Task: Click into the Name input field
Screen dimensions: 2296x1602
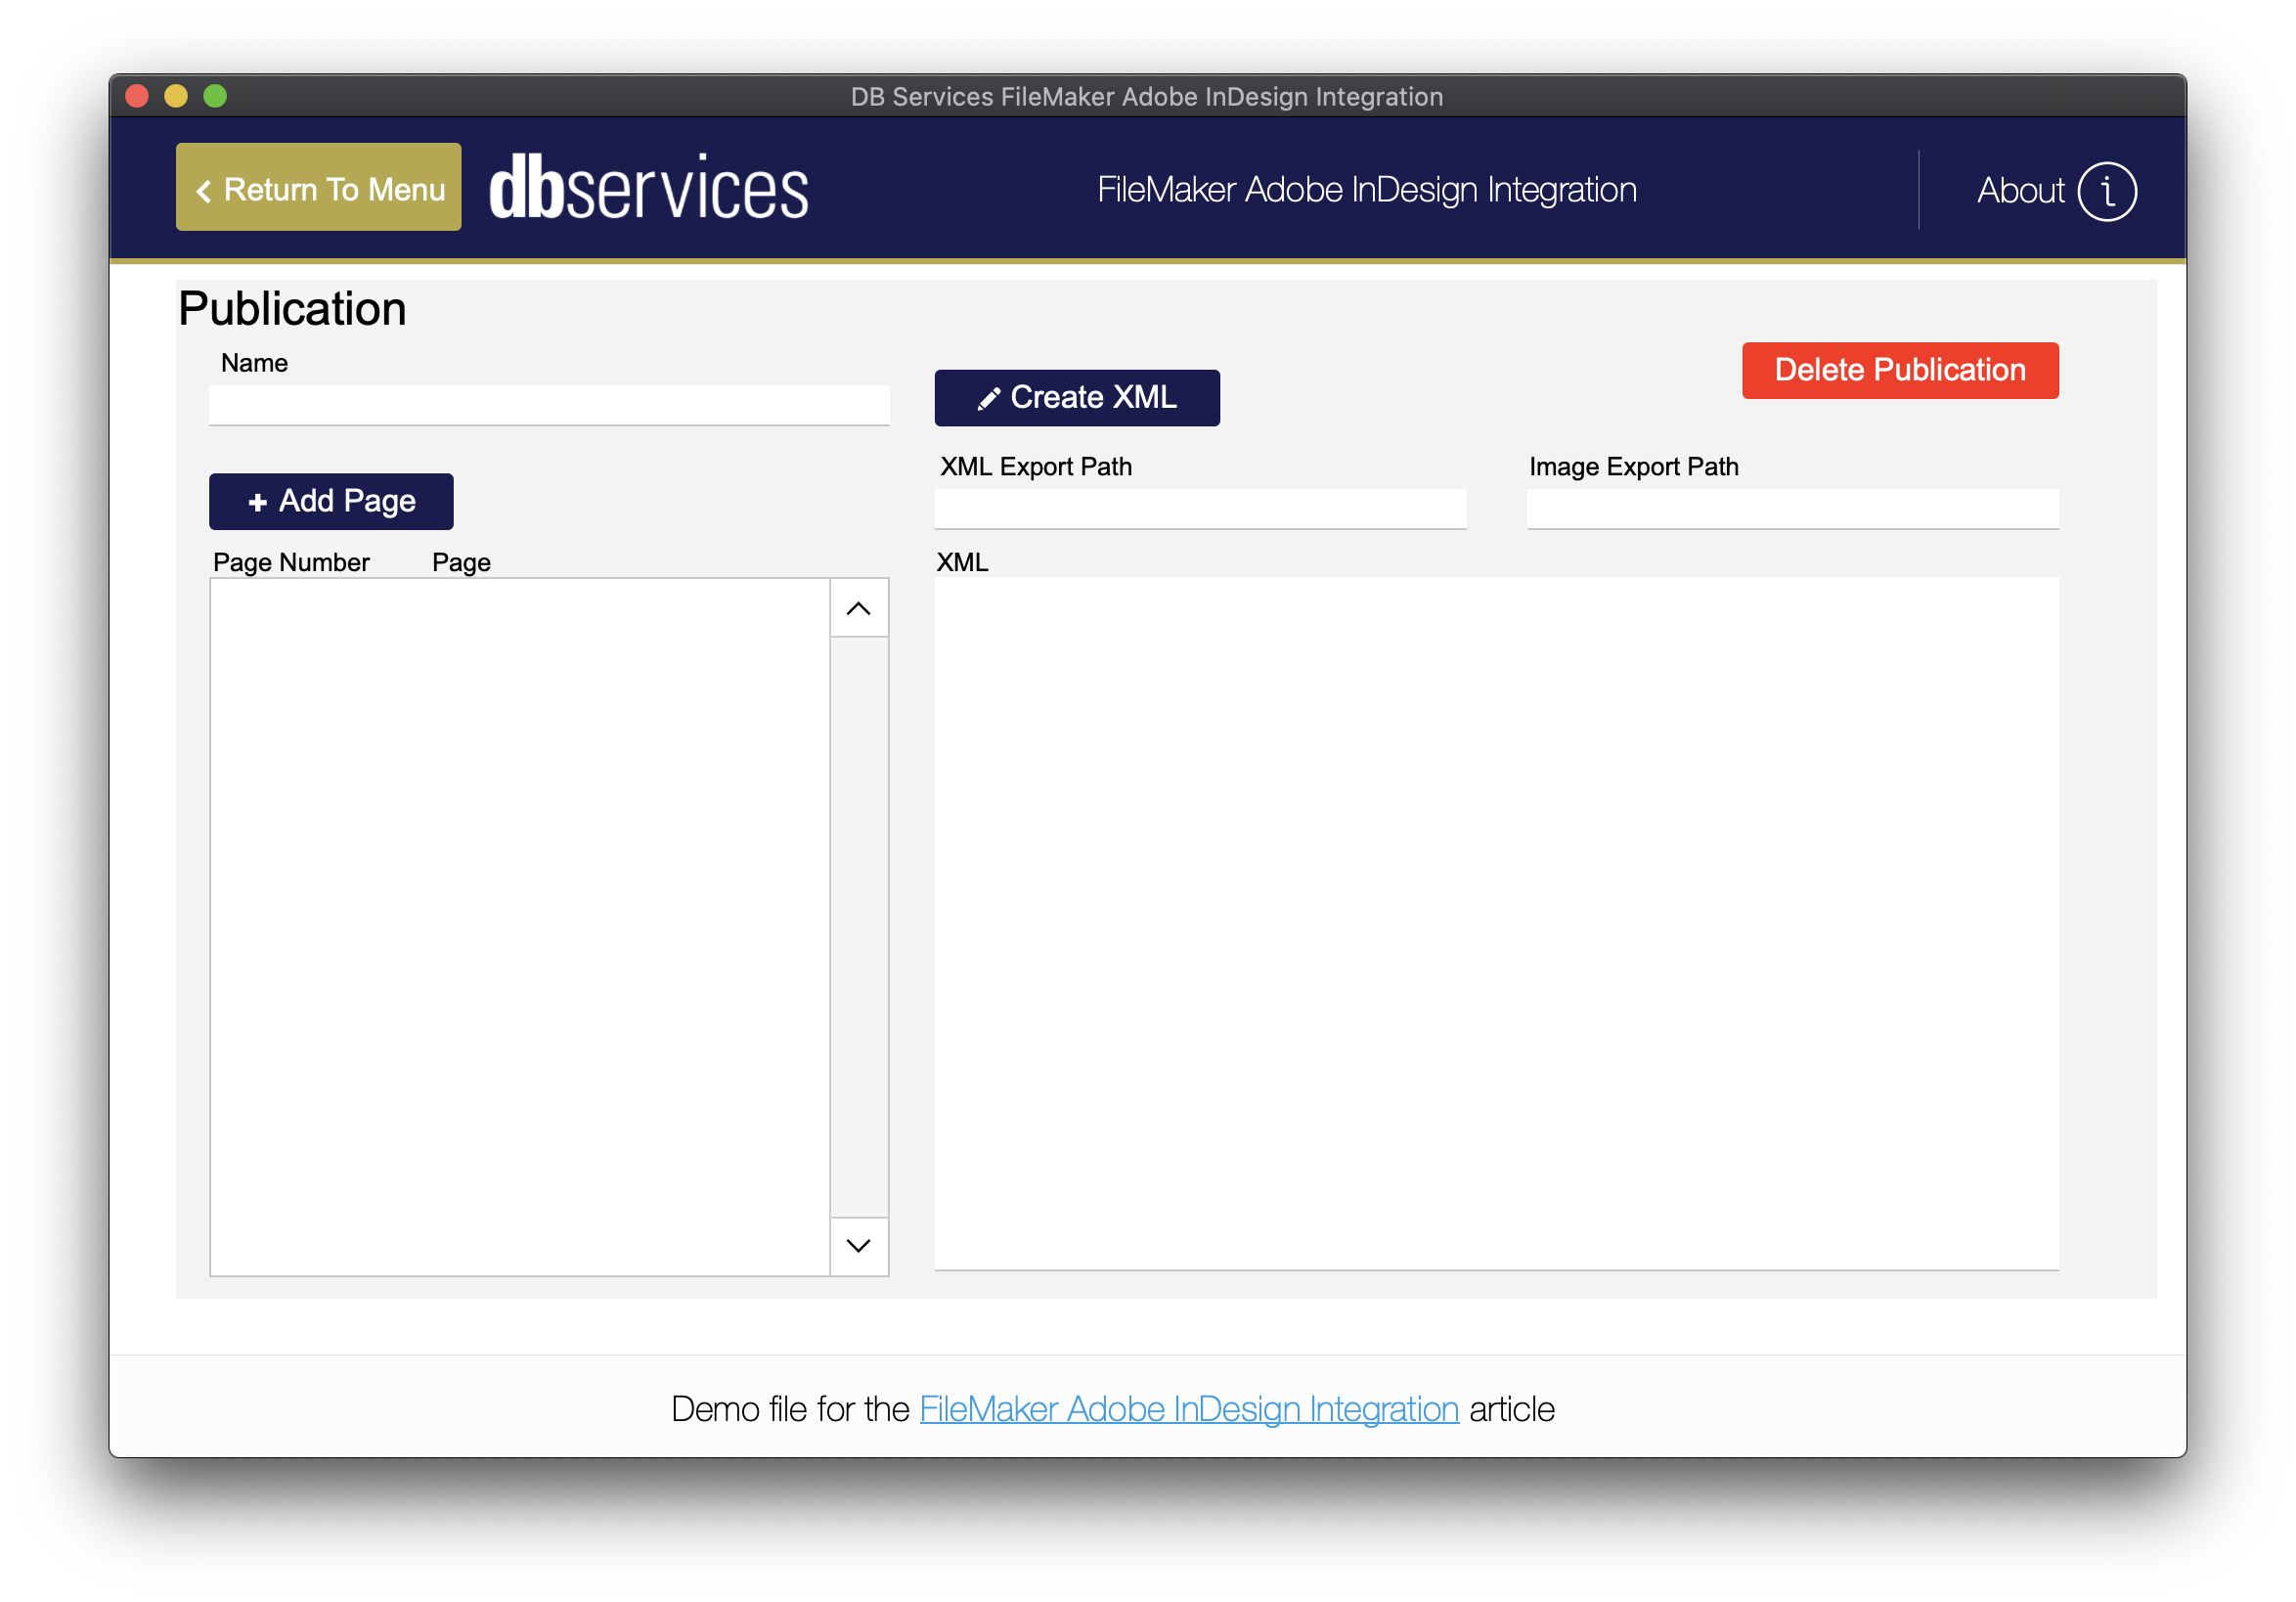Action: 549,406
